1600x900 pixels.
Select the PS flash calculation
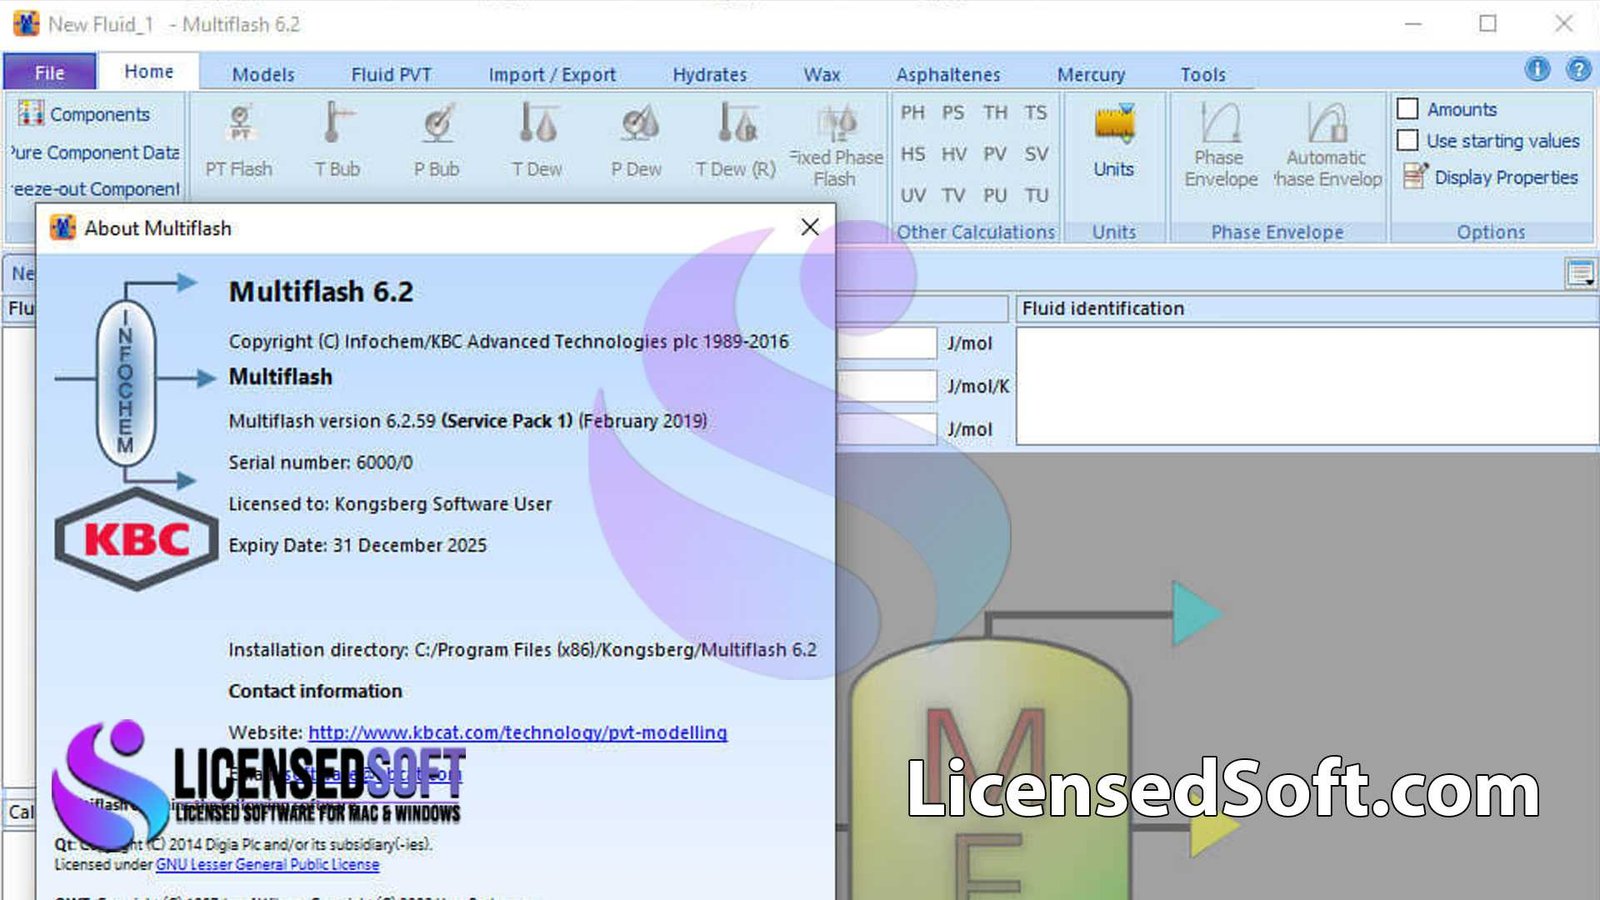(953, 112)
